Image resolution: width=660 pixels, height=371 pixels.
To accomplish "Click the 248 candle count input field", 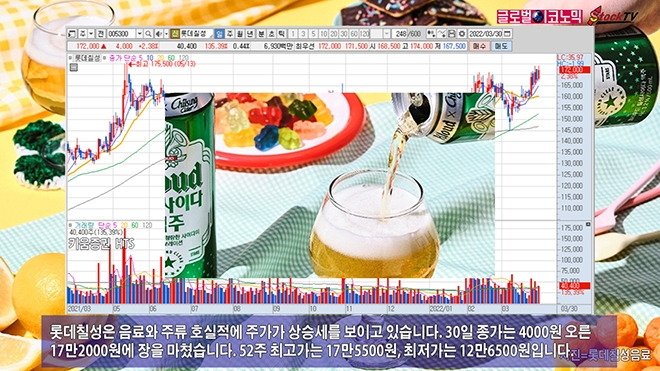I will pos(399,34).
